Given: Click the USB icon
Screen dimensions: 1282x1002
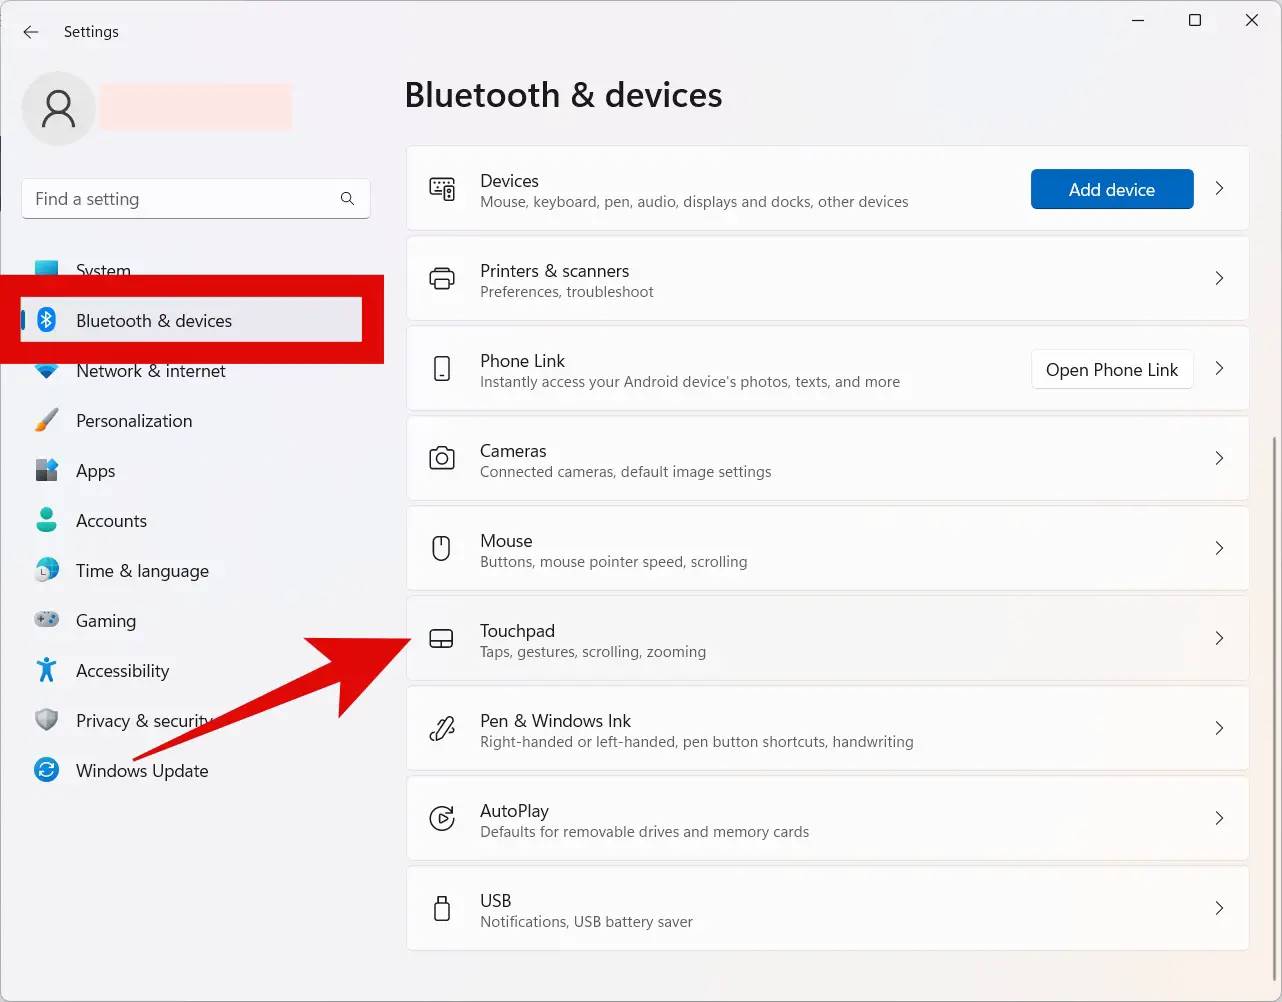Looking at the screenshot, I should (x=441, y=909).
